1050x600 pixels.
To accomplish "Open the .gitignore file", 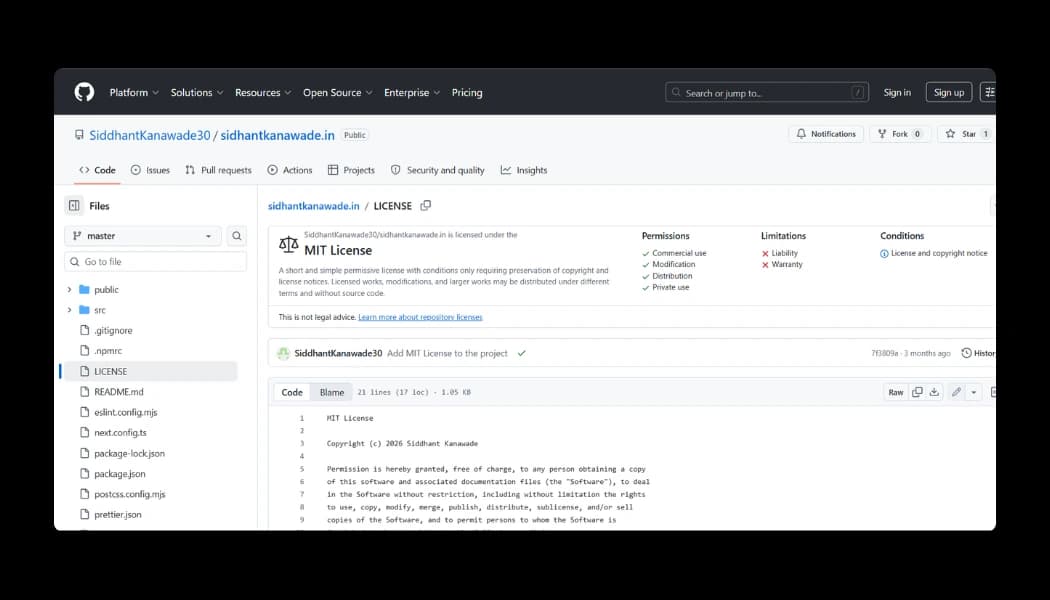I will pyautogui.click(x=112, y=330).
